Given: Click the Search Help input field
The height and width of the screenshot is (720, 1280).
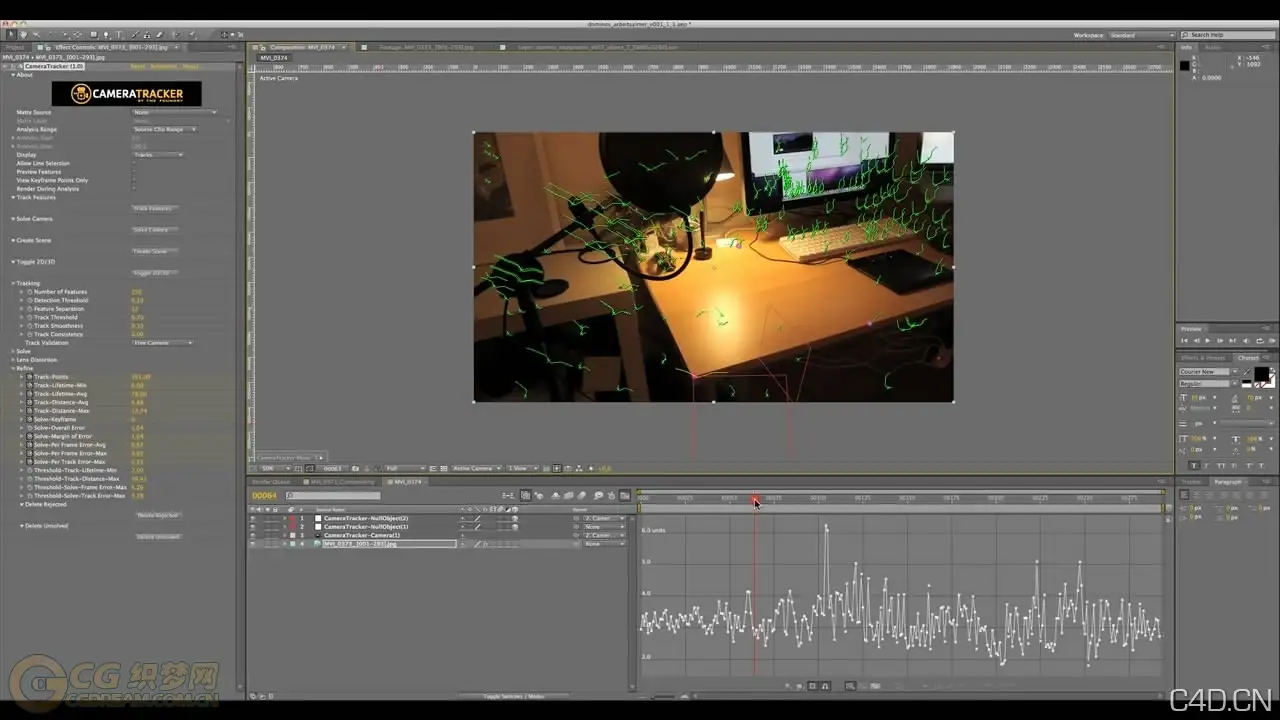Looking at the screenshot, I should tap(1227, 35).
